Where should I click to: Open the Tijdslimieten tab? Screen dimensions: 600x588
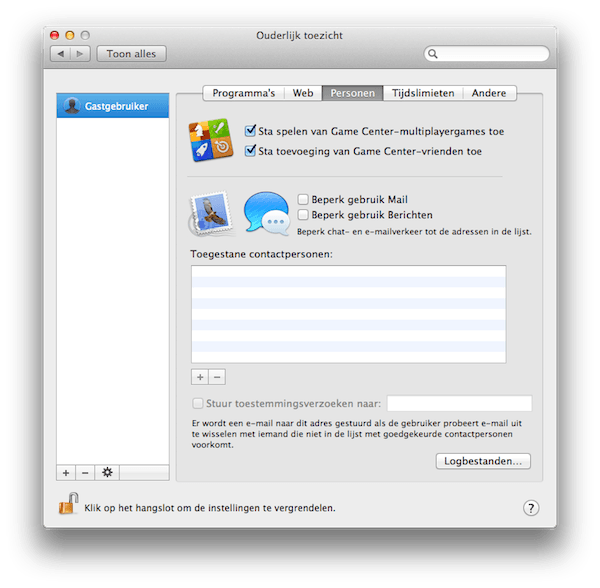(x=423, y=93)
